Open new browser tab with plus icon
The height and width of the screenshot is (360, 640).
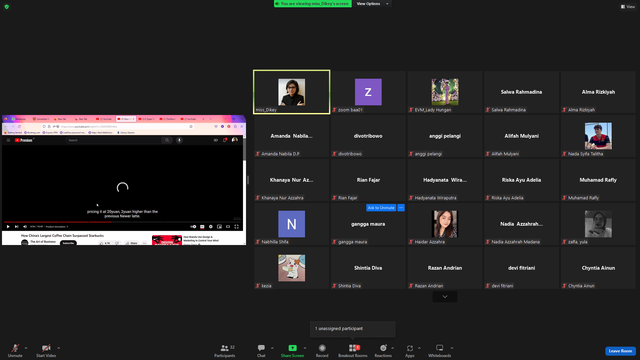[x=203, y=119]
